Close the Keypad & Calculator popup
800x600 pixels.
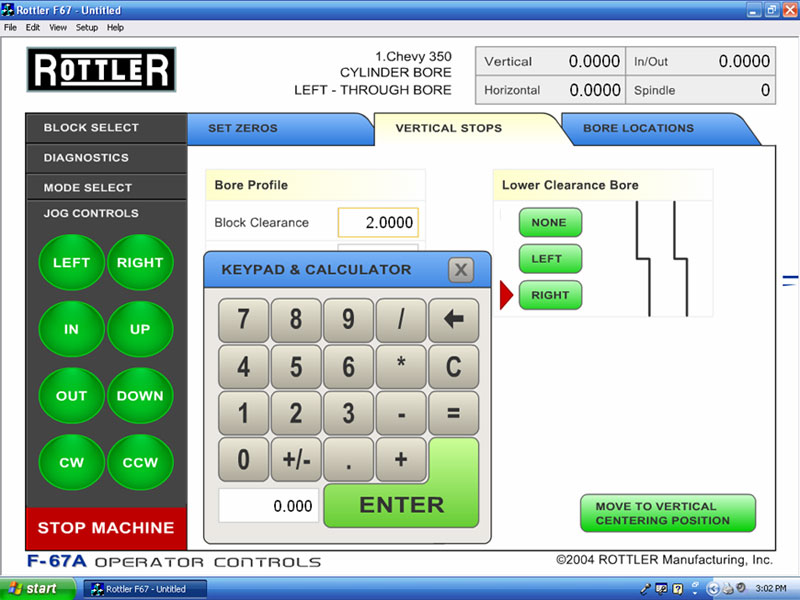(460, 270)
